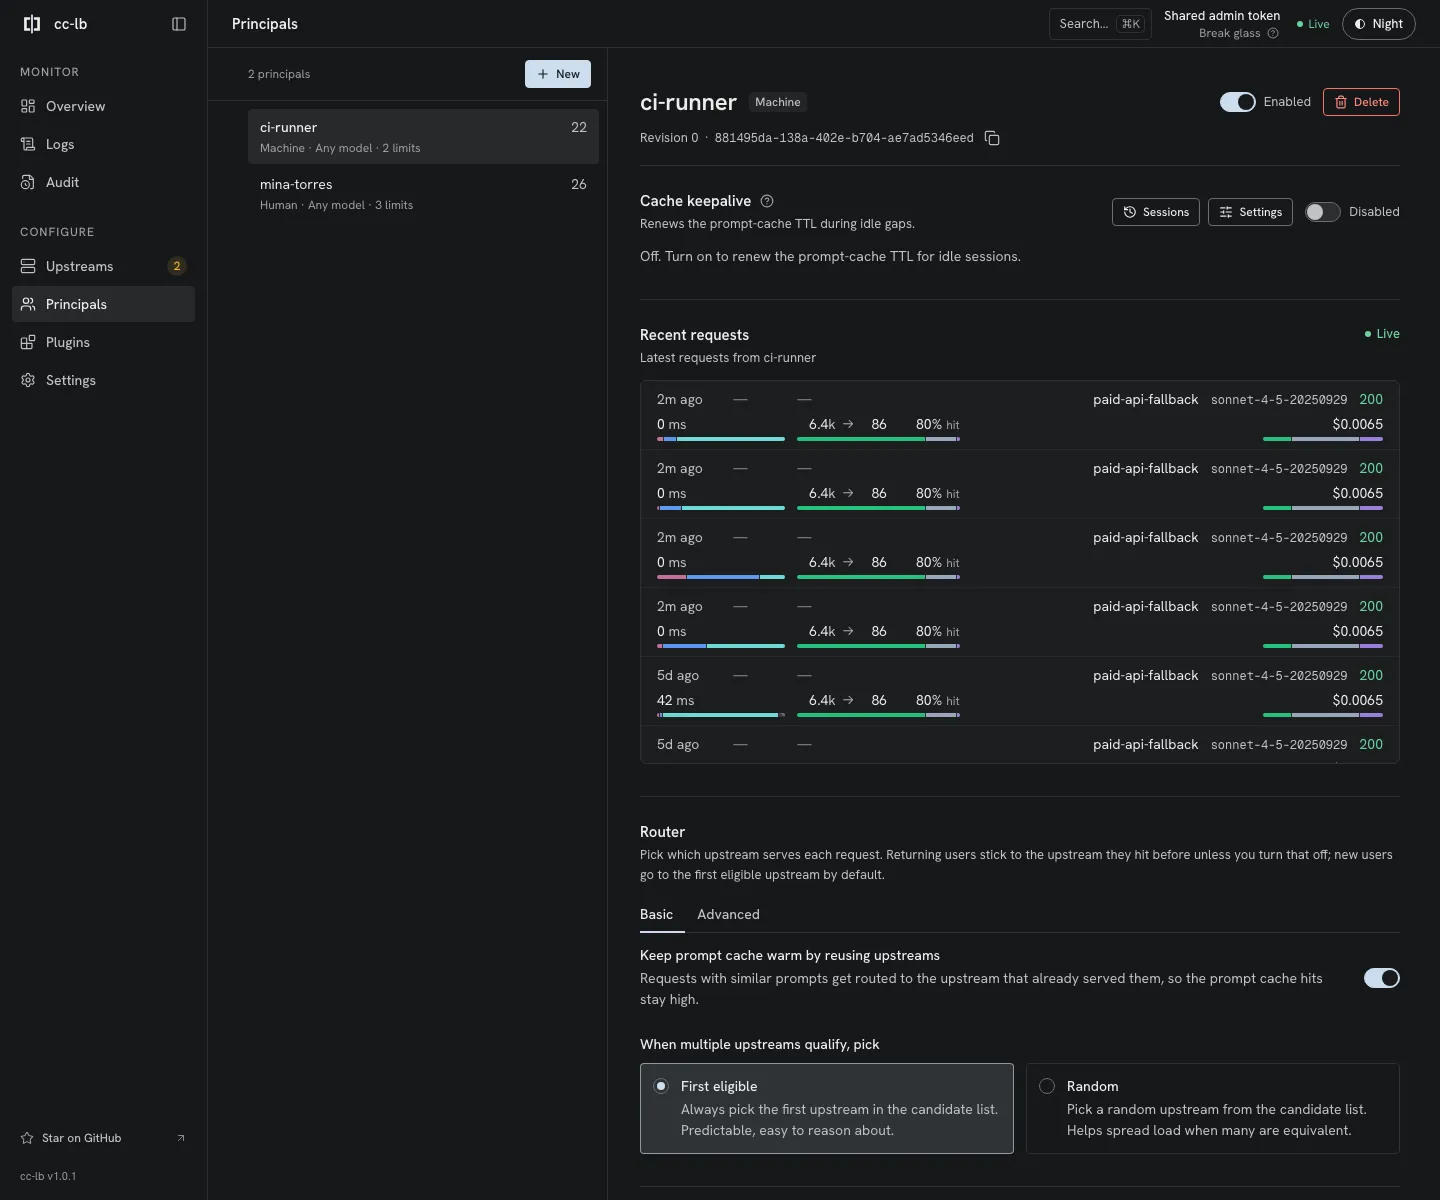Viewport: 1440px width, 1200px height.
Task: Click the cc-lb v1.0.1 version text
Action: pyautogui.click(x=48, y=1176)
